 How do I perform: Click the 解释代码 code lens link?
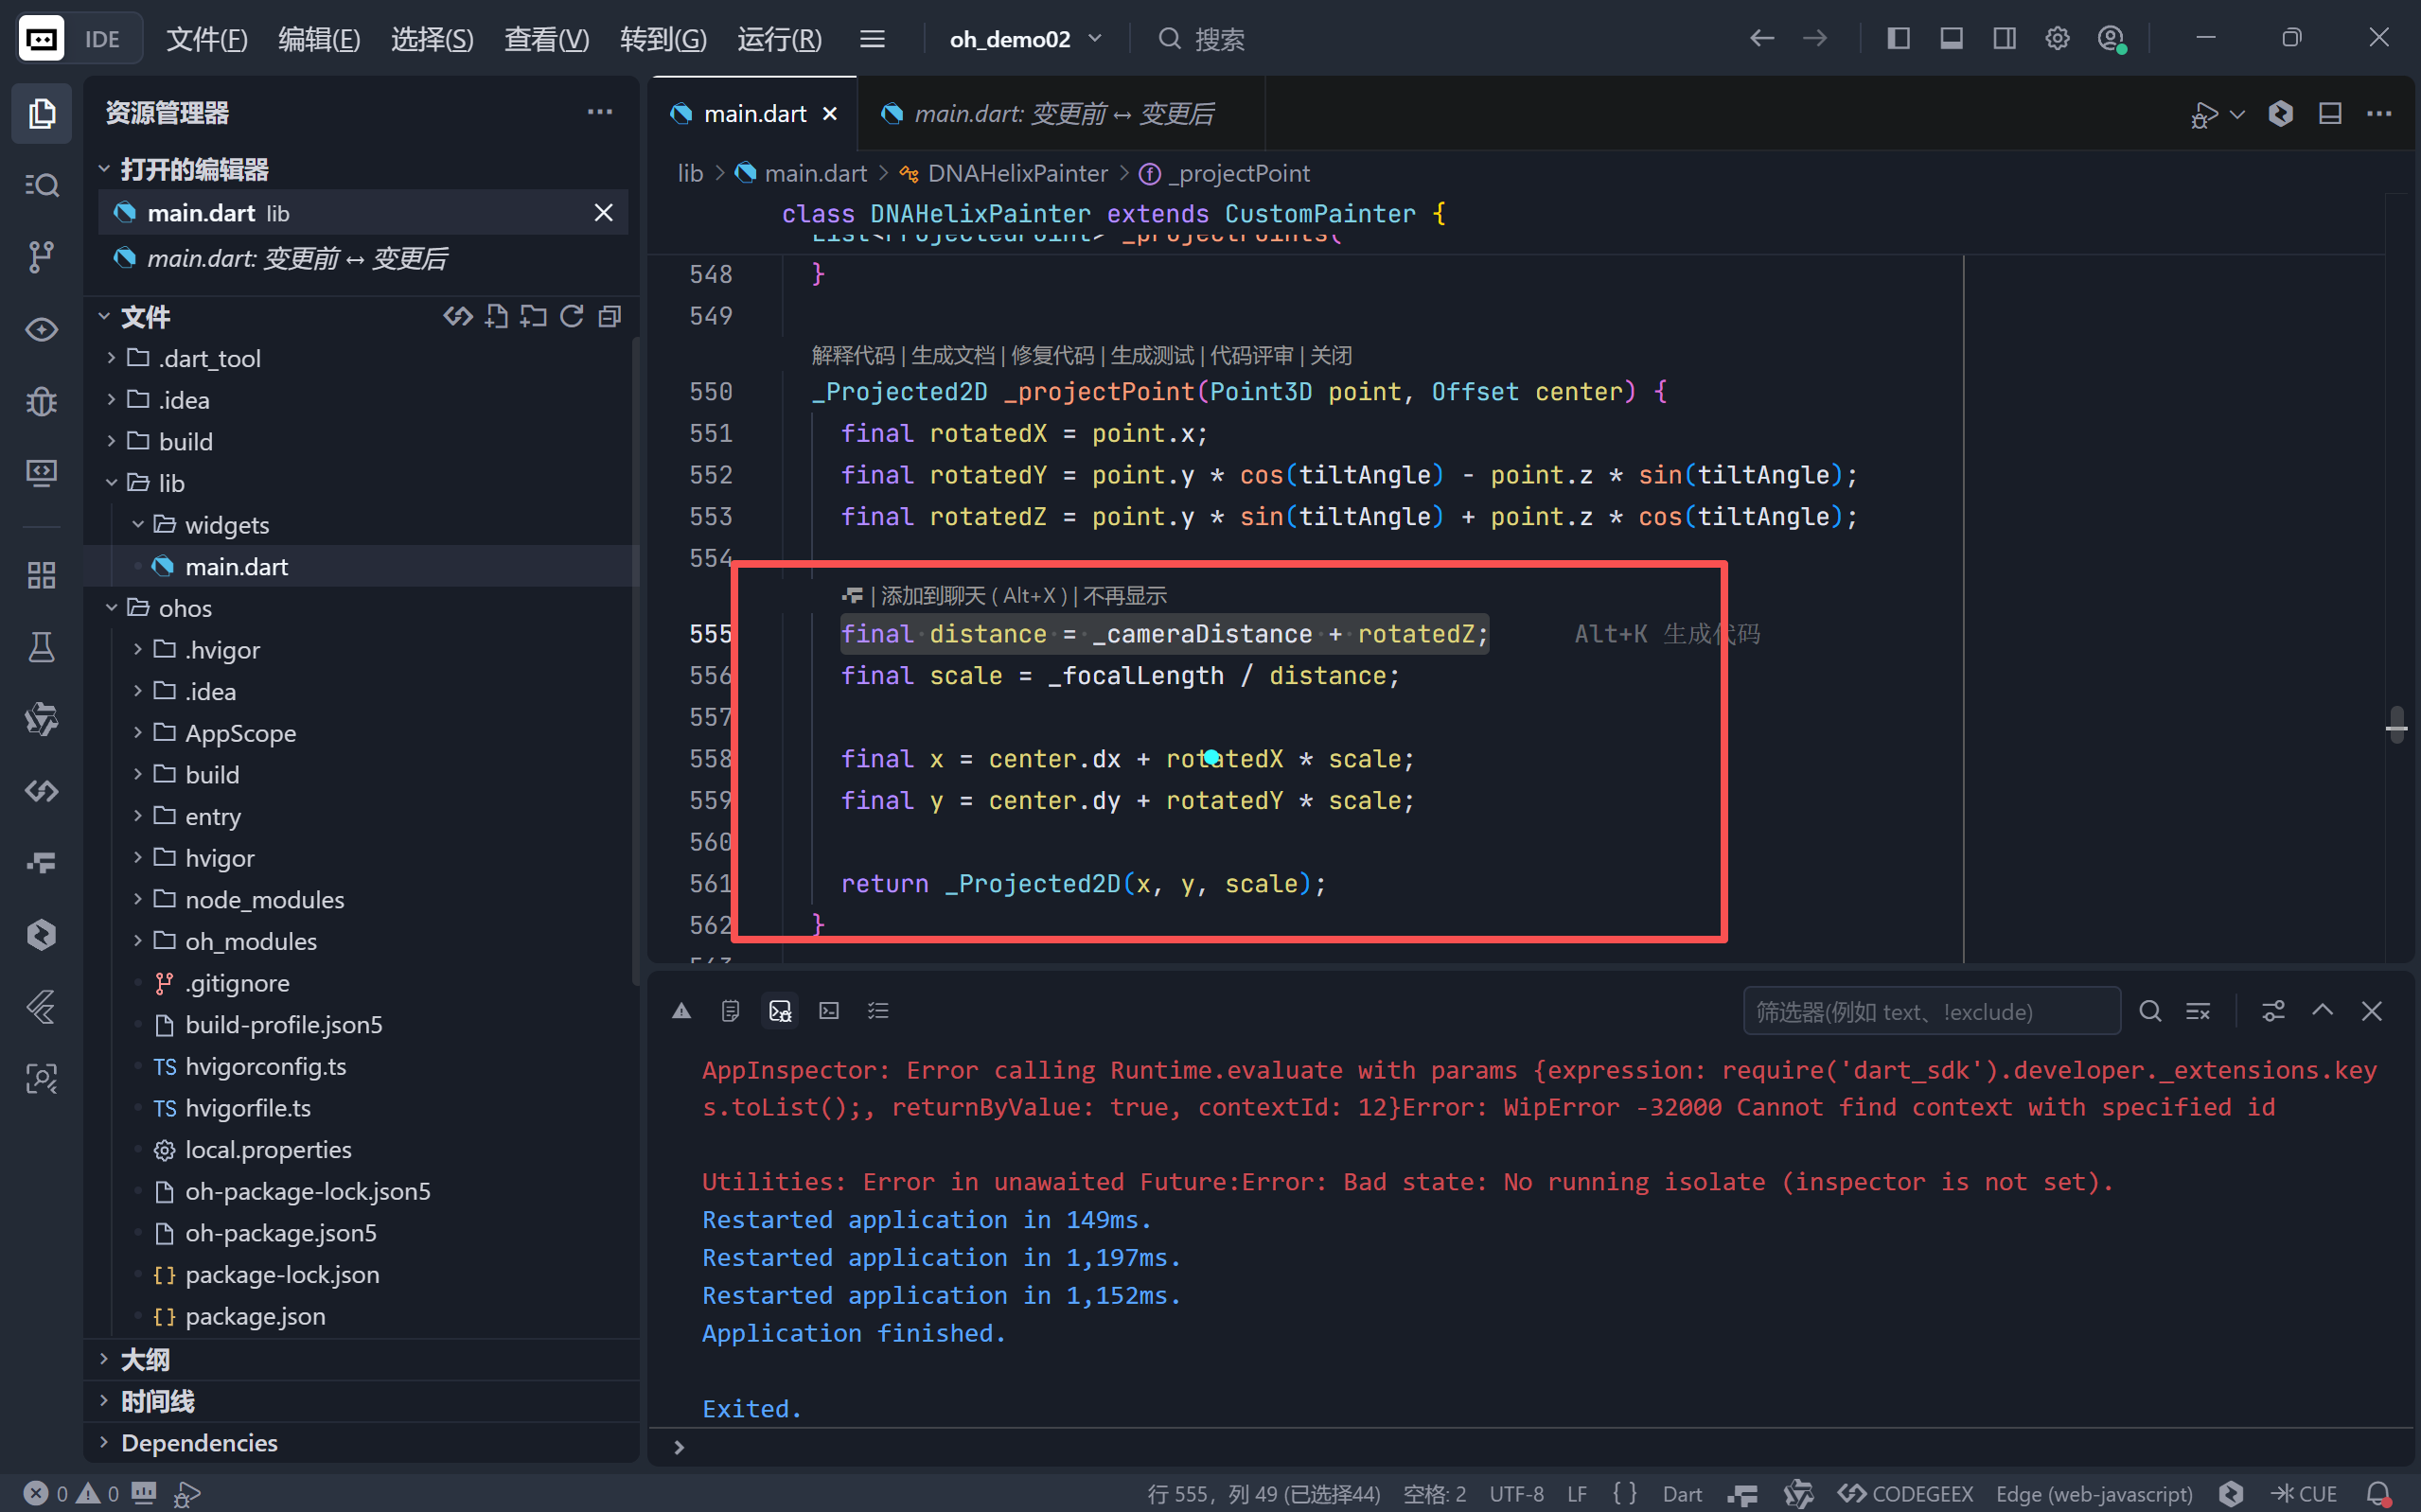(x=852, y=355)
